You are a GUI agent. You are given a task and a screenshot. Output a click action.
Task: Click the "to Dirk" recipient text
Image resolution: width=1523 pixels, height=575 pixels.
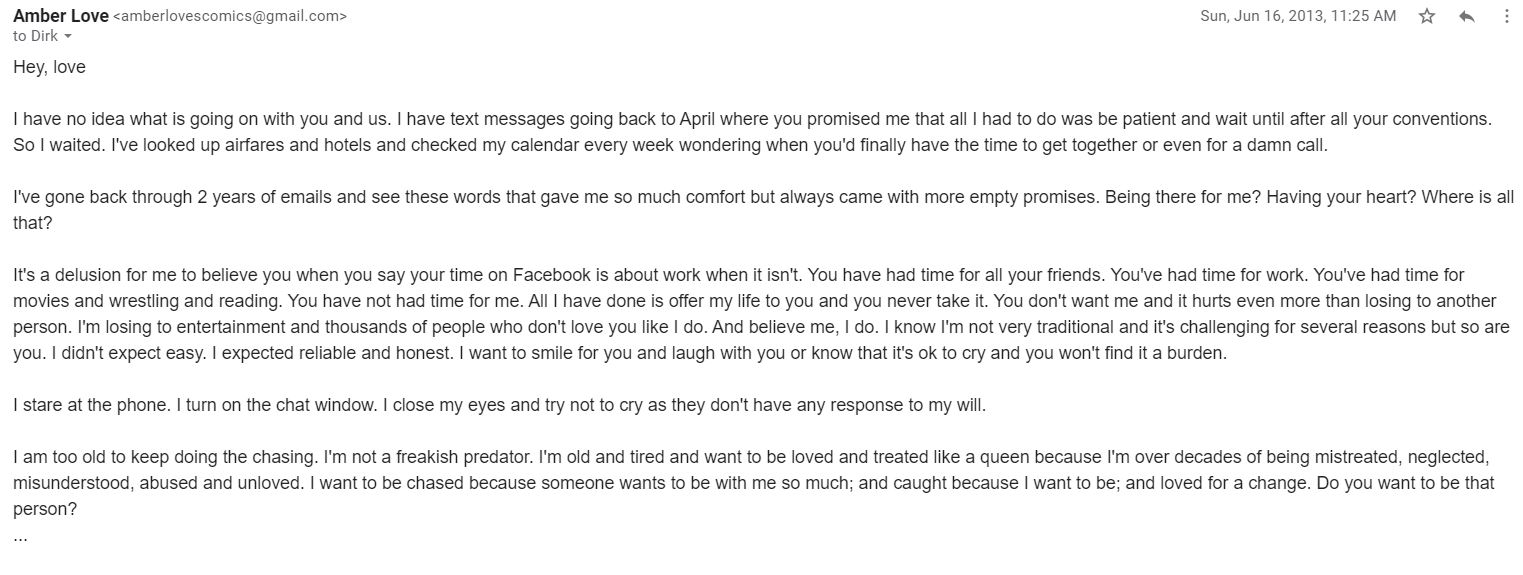click(35, 36)
